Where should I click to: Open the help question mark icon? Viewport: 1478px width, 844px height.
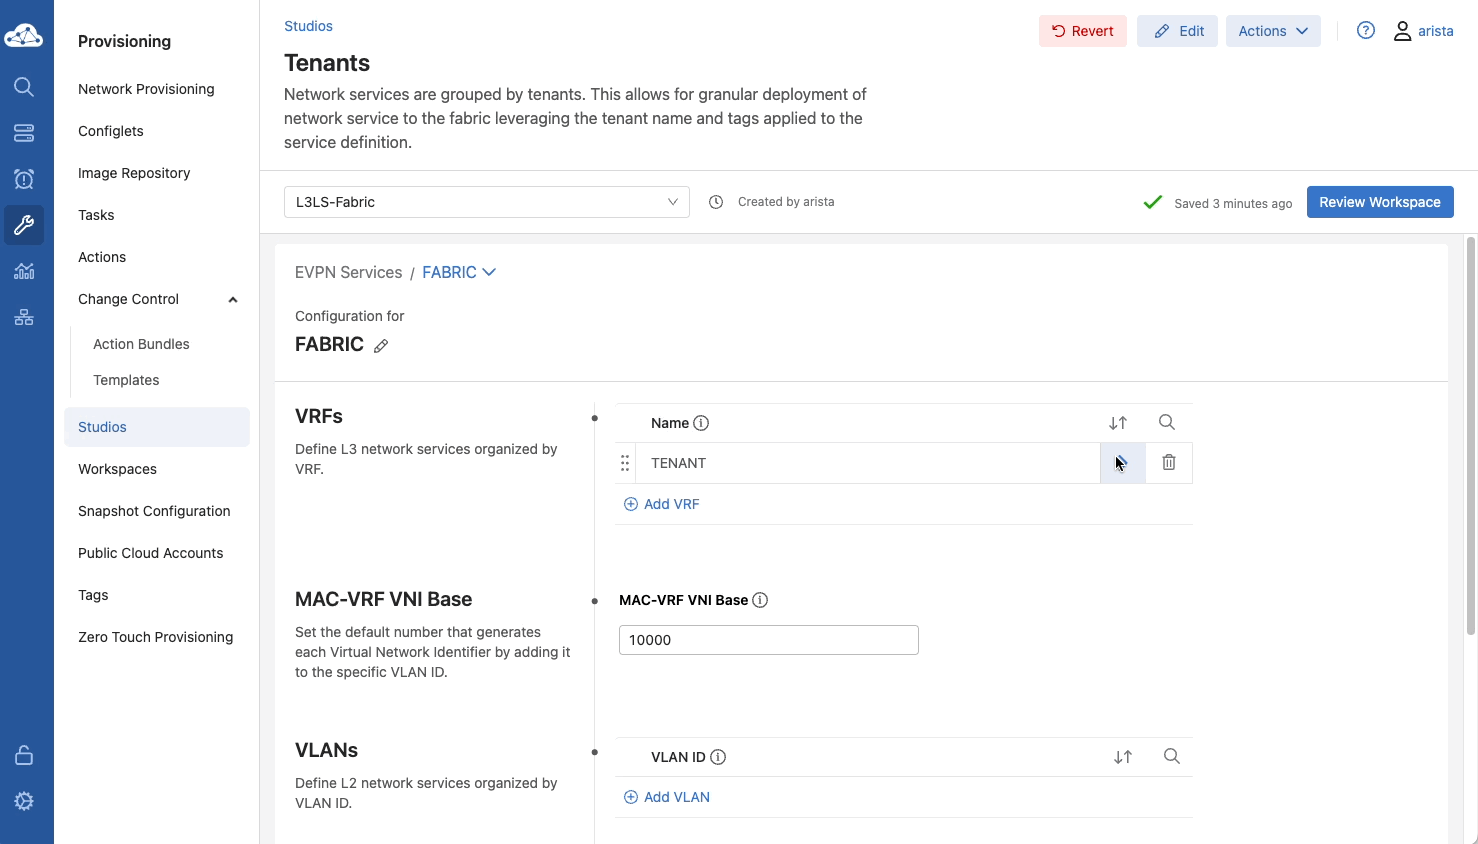[x=1365, y=31]
